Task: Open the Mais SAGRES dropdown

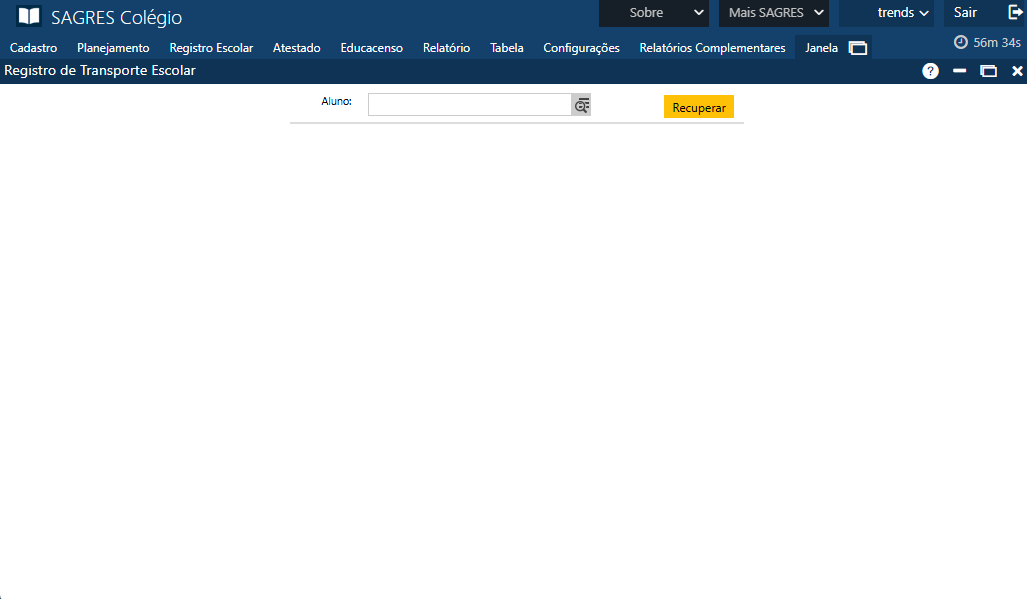Action: click(773, 13)
